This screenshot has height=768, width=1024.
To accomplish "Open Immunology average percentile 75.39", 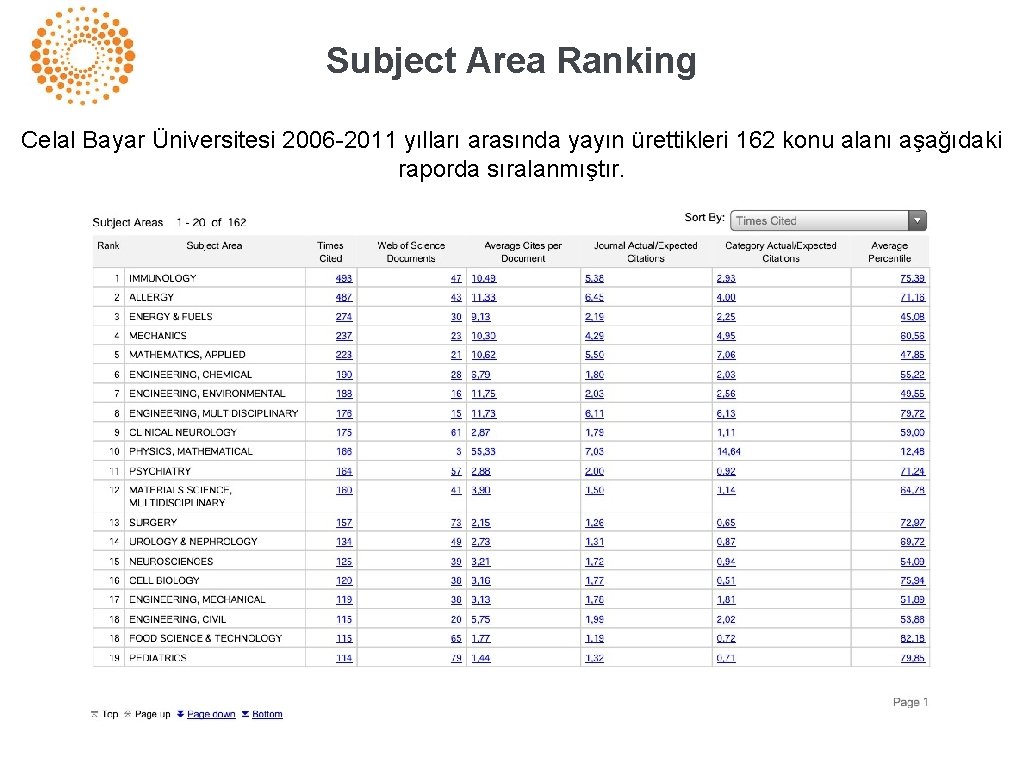I will (912, 278).
